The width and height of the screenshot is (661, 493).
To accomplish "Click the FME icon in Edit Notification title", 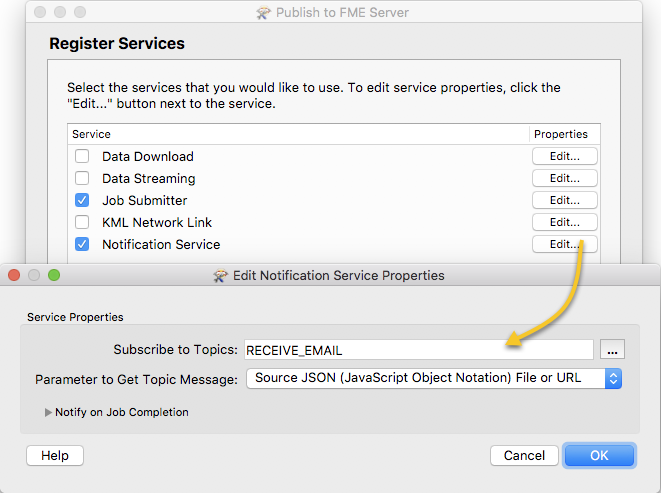I will point(220,275).
